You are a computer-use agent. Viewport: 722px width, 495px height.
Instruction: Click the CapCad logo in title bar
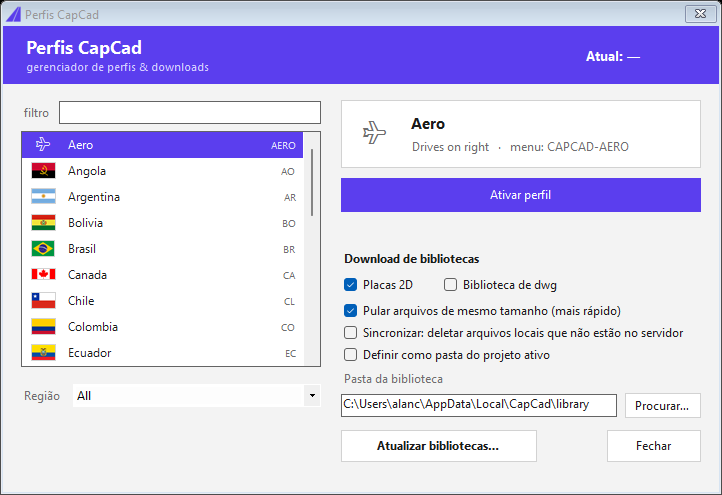tap(13, 14)
